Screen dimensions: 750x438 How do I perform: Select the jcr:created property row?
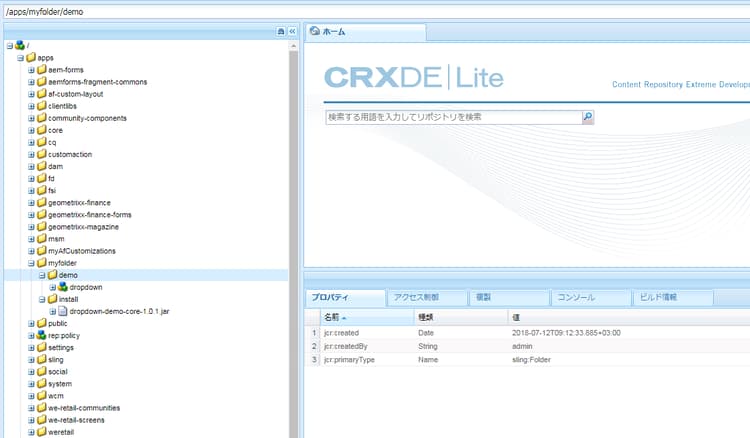click(x=528, y=333)
